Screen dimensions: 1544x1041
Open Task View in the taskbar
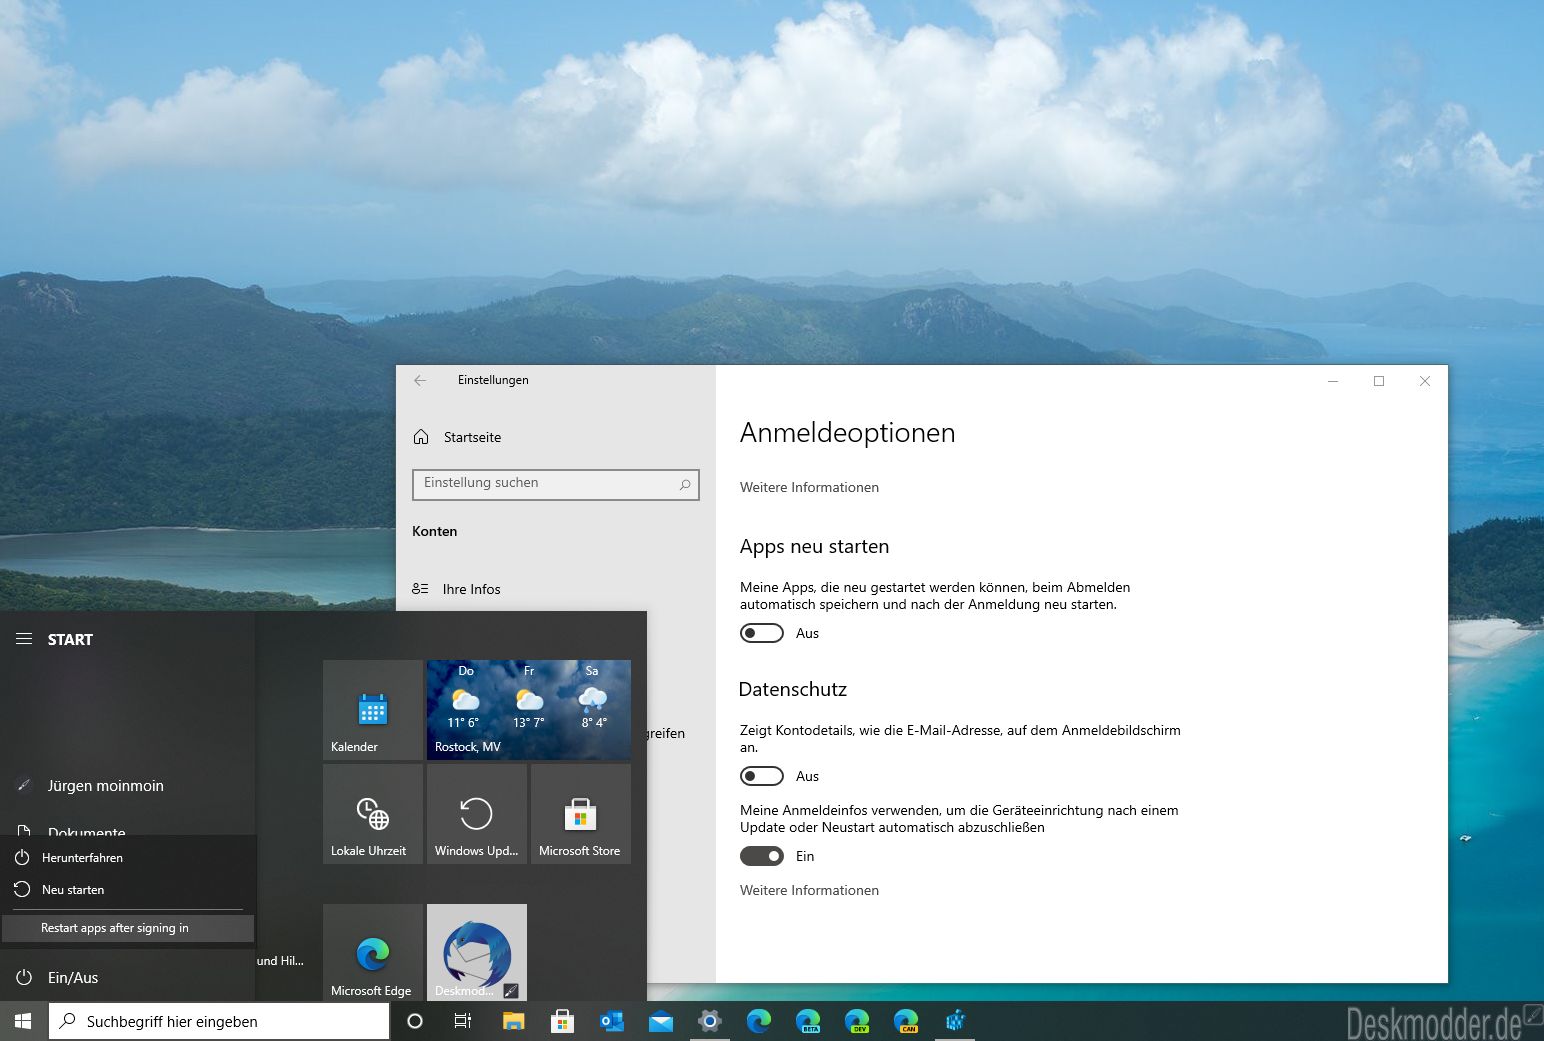tap(463, 1021)
